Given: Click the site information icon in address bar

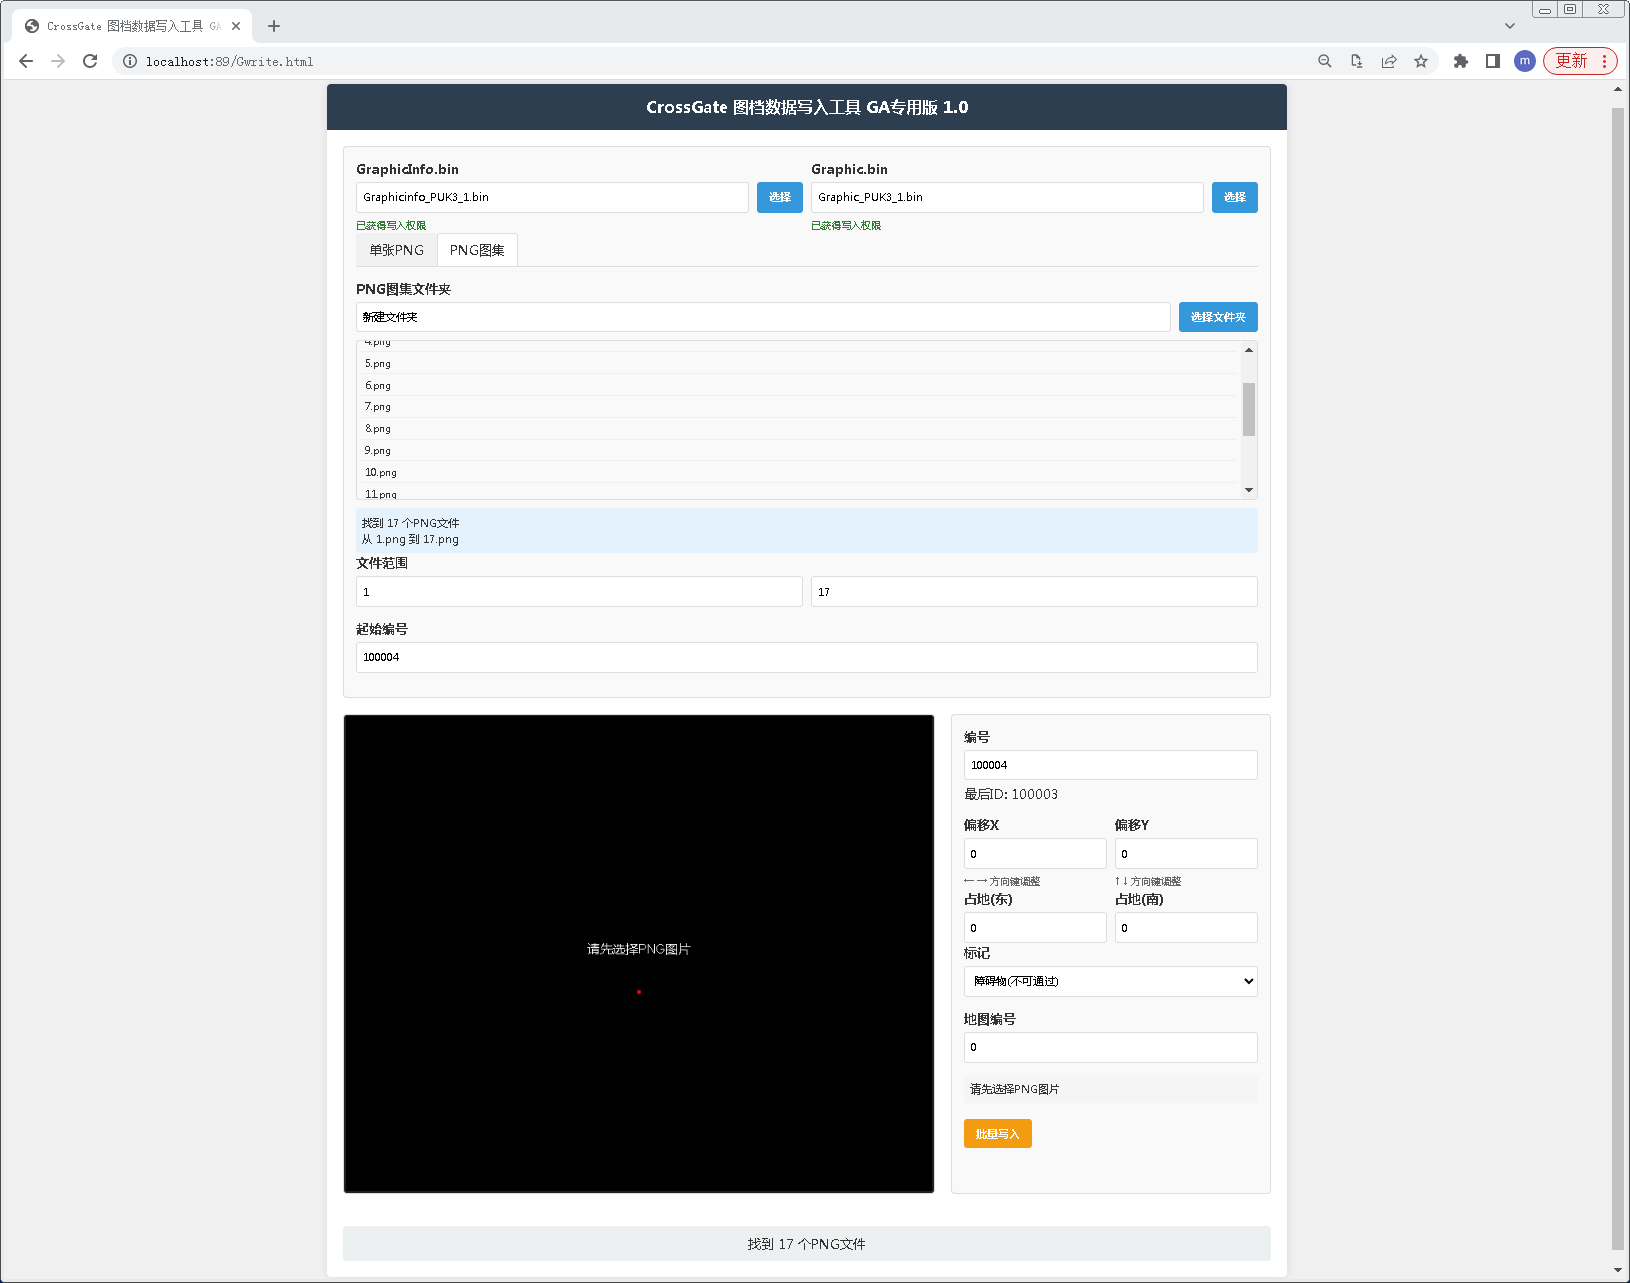Looking at the screenshot, I should click(x=130, y=61).
